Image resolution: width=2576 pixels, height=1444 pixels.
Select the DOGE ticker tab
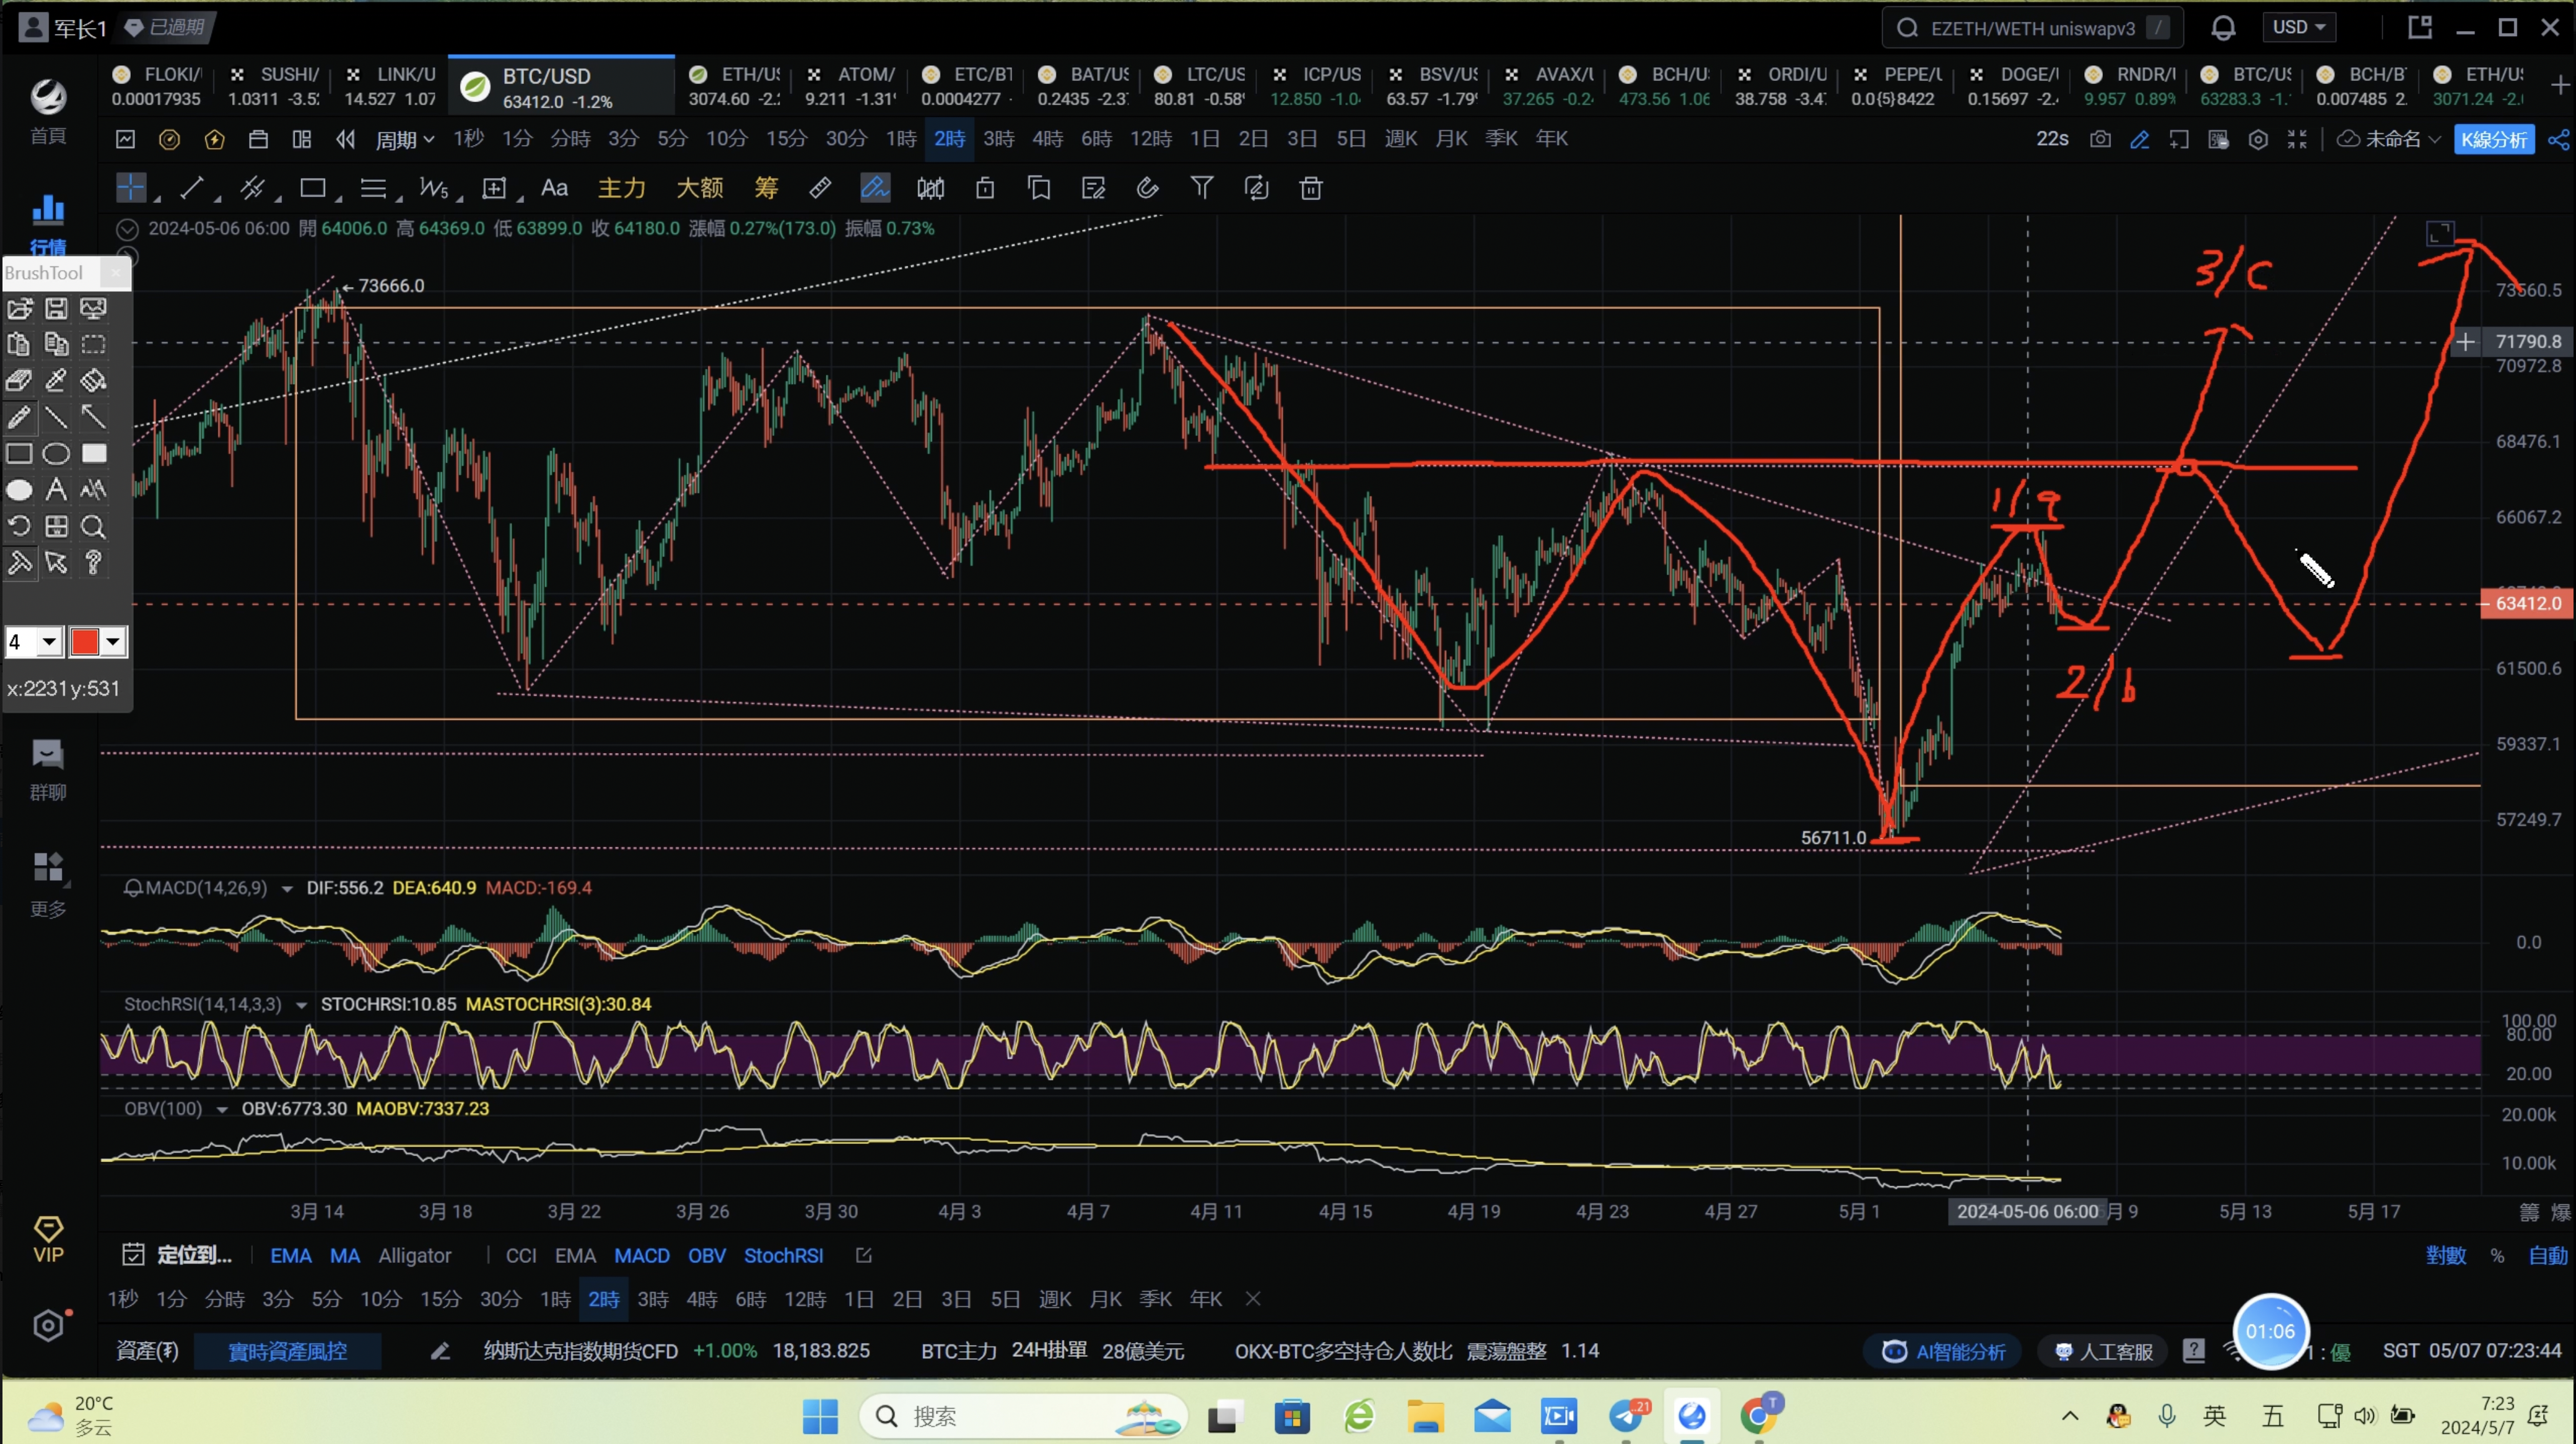(2013, 86)
